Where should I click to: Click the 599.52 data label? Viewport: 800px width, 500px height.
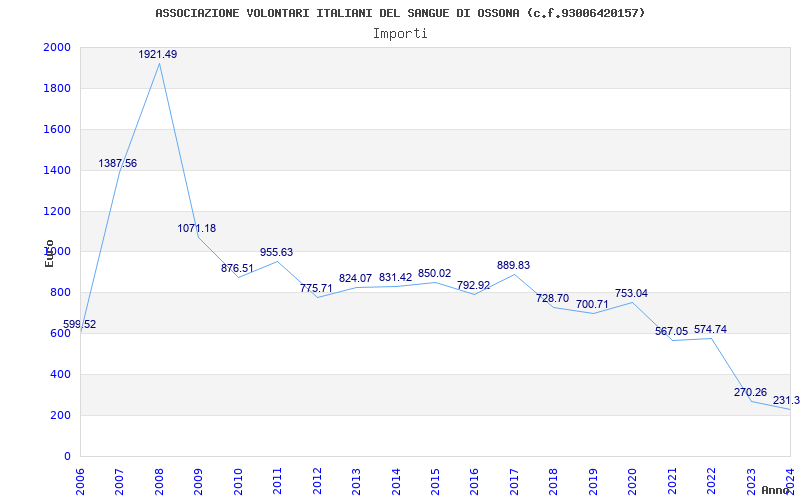tap(80, 324)
